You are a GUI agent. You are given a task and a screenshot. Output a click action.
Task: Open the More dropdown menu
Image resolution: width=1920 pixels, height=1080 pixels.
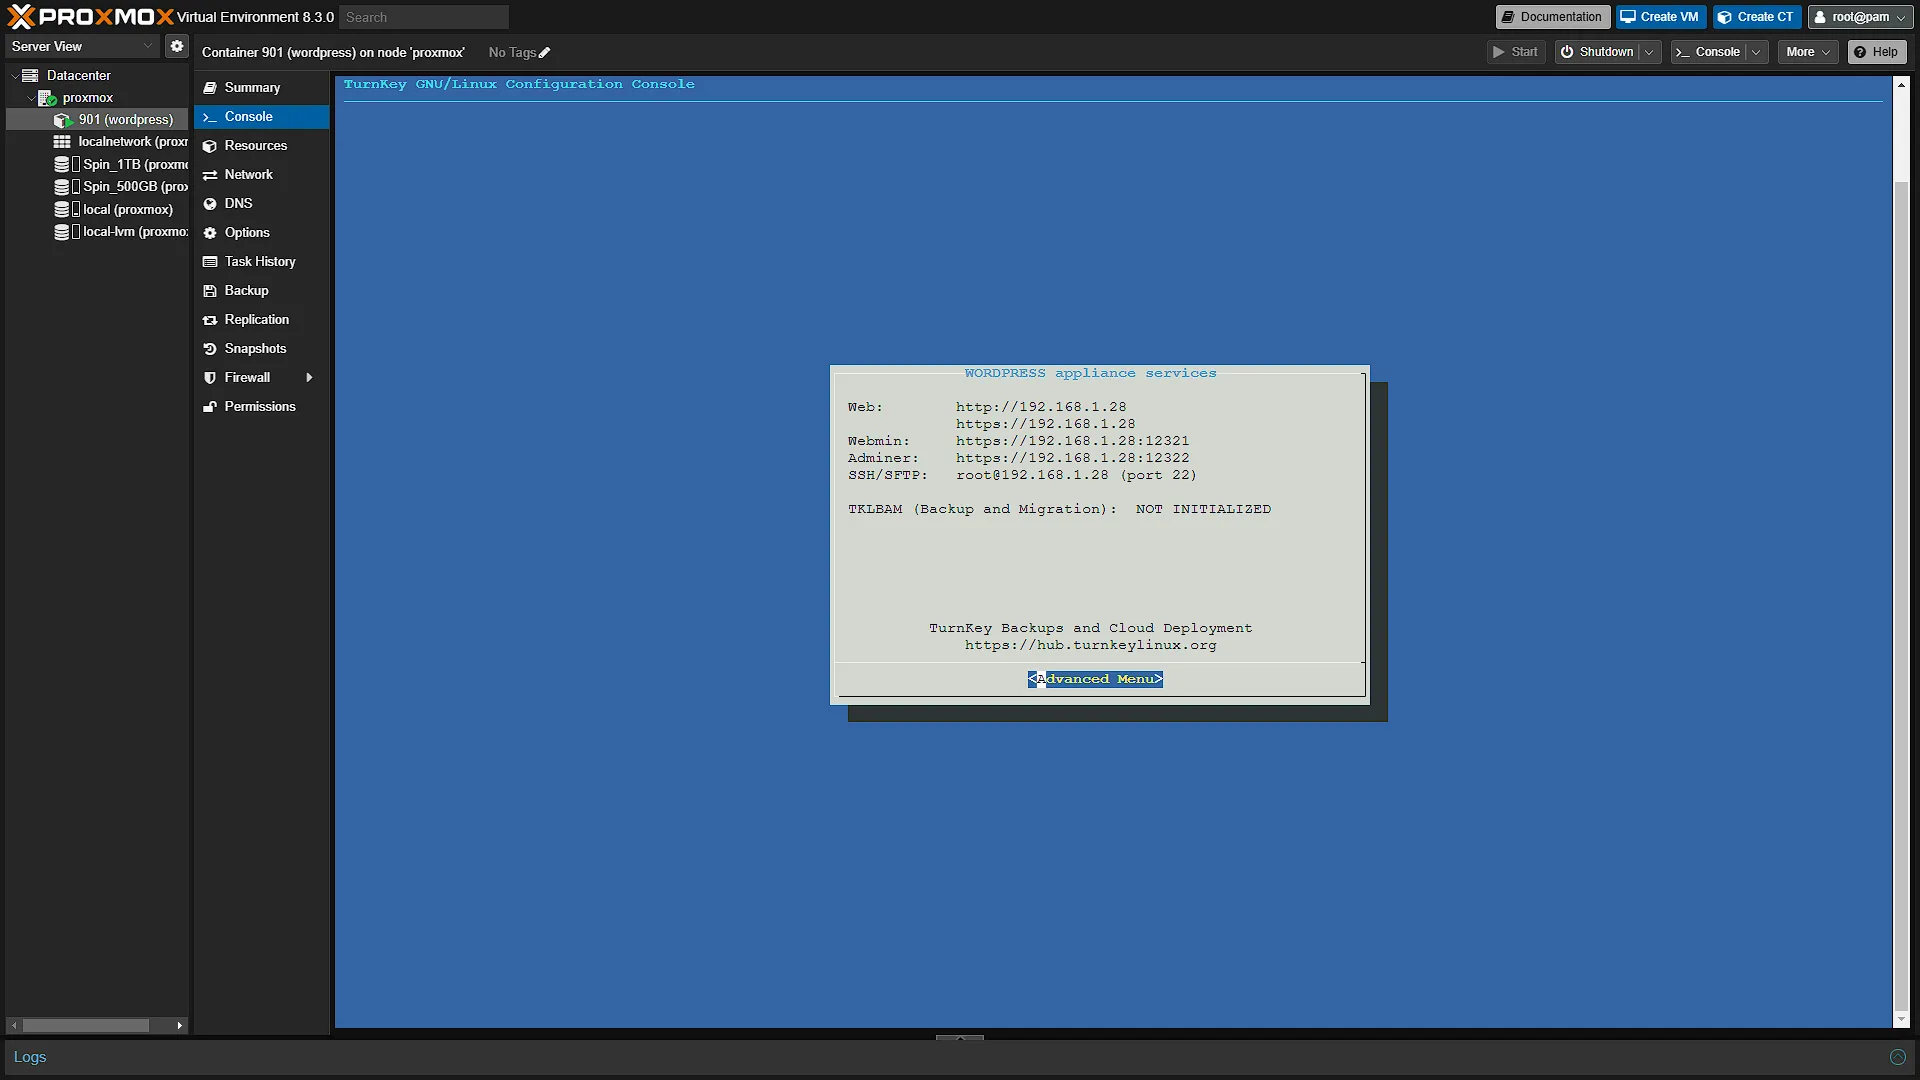[x=1808, y=52]
